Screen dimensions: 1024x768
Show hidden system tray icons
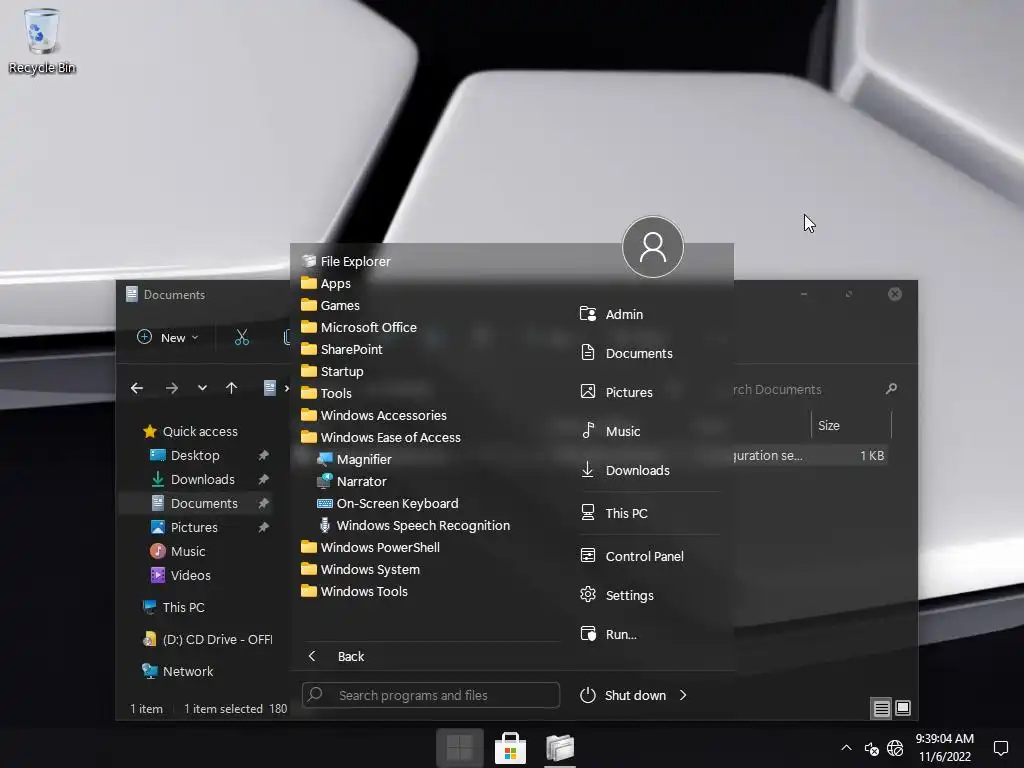846,748
